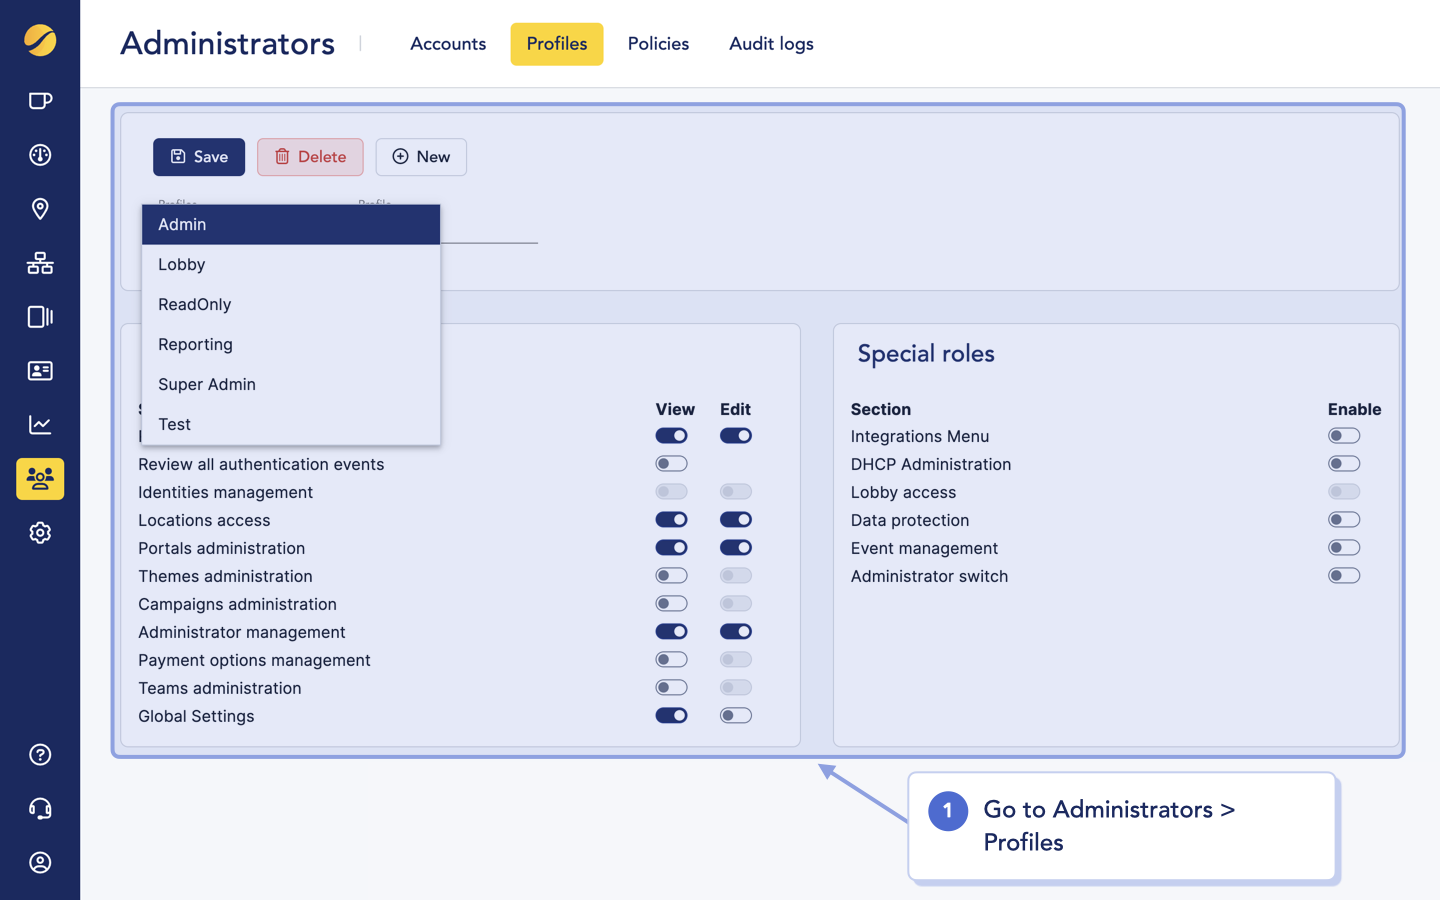Disable View for Locations access
Screen dimensions: 1440x900
(x=671, y=519)
